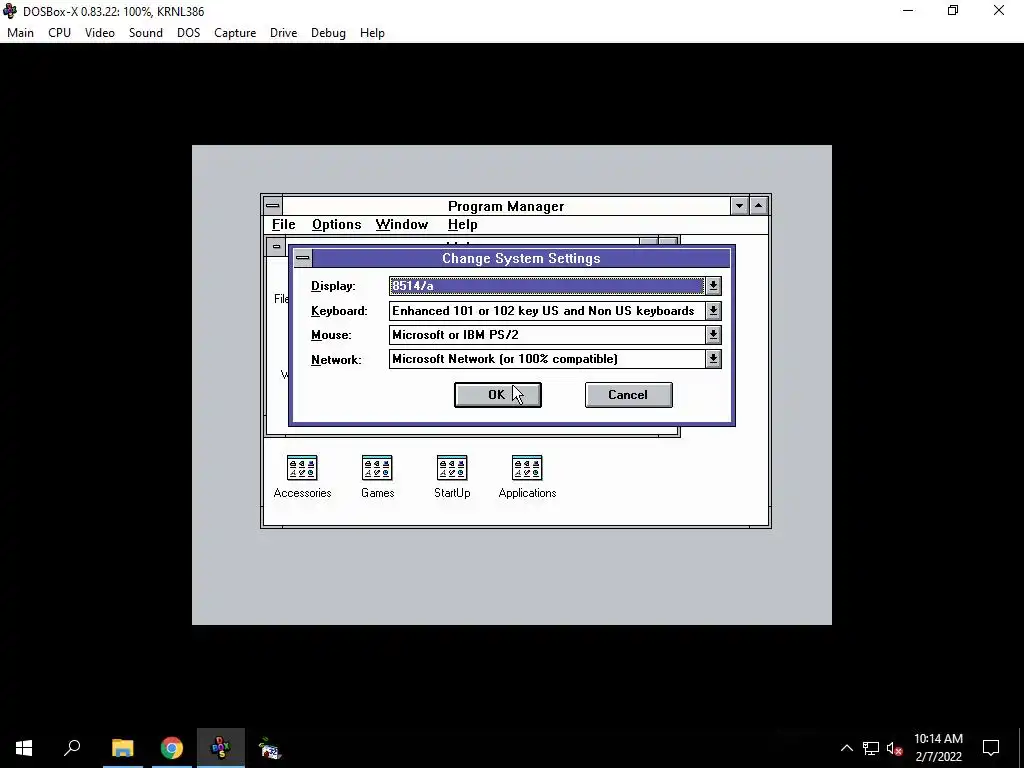The width and height of the screenshot is (1024, 768).
Task: Expand the Display dropdown arrow
Action: [x=713, y=285]
